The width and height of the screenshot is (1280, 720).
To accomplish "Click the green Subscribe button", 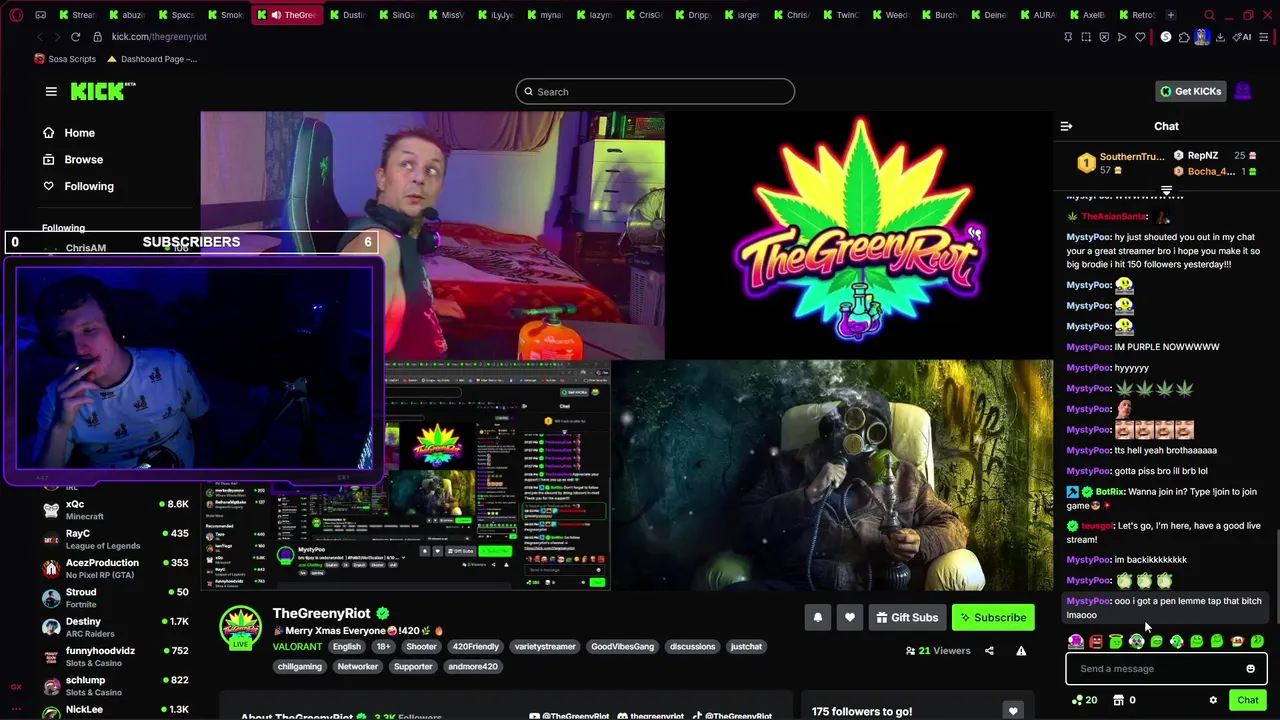I will click(x=993, y=618).
